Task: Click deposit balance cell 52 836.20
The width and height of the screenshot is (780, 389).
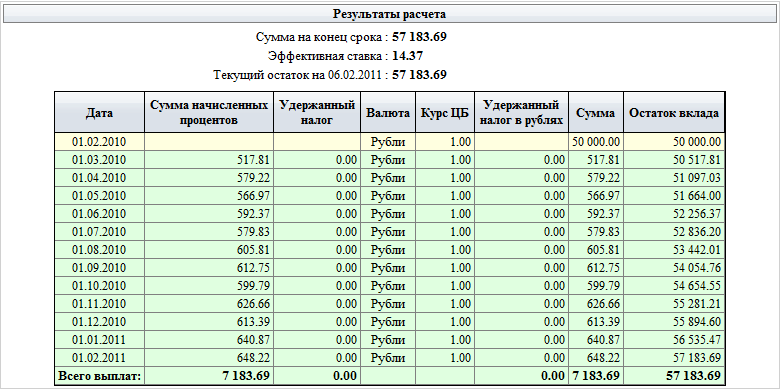Action: pos(674,232)
